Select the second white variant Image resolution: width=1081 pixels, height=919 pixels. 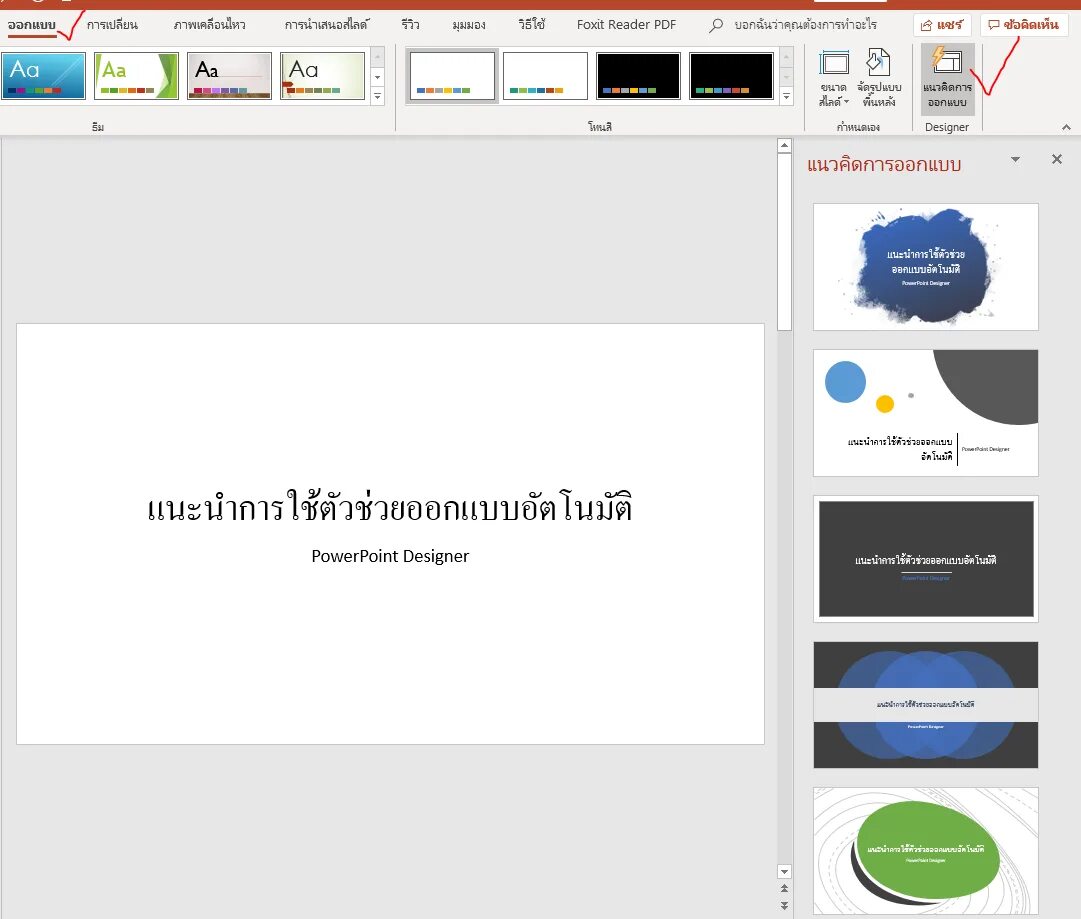(545, 76)
